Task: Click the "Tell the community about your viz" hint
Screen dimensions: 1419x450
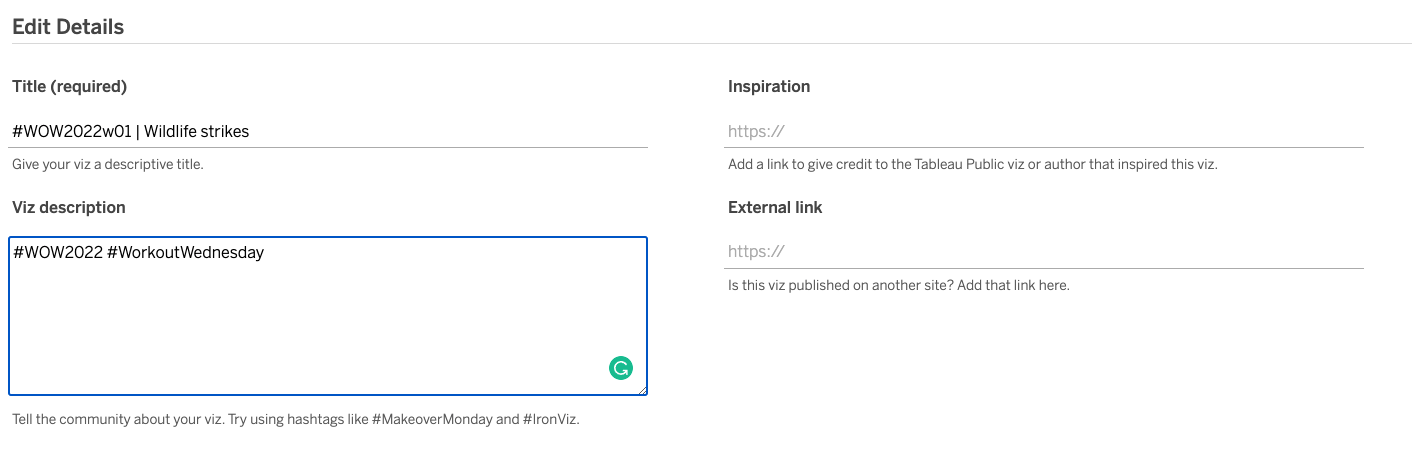Action: 190,419
